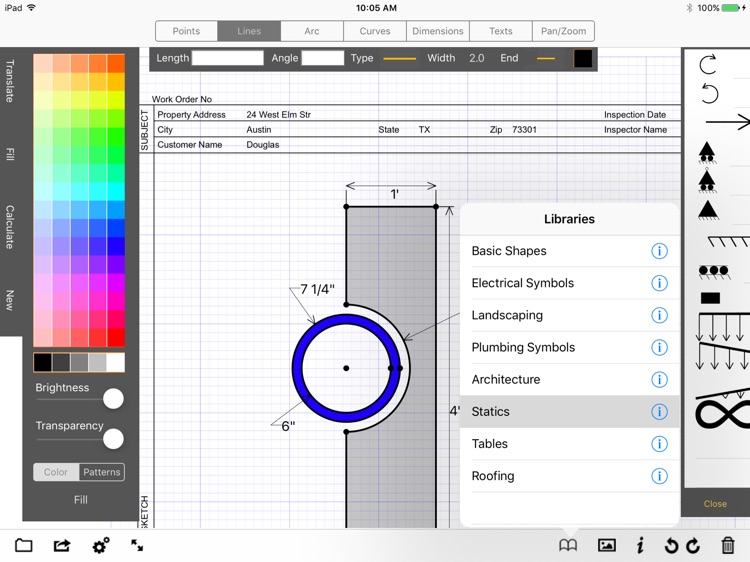Open the folder icon in bottom toolbar
The image size is (750, 562).
(24, 545)
